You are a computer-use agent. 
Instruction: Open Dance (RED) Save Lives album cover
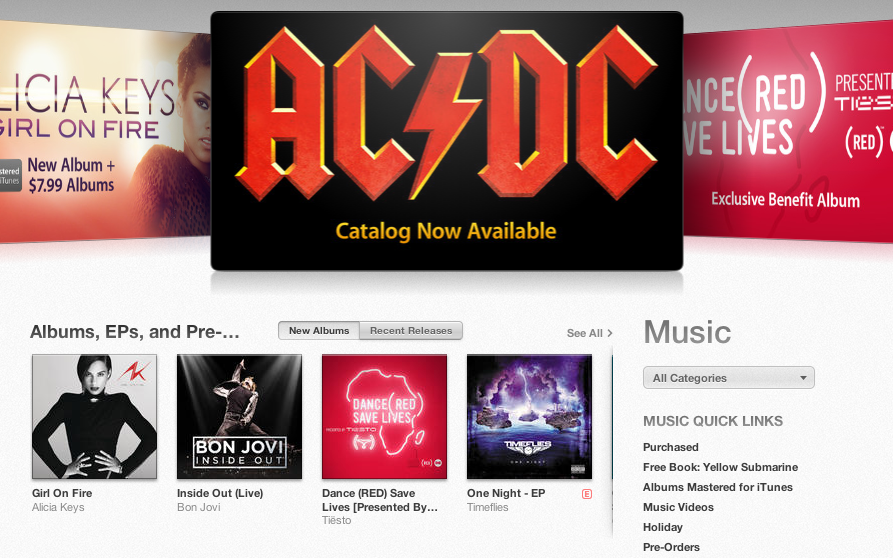tap(384, 416)
